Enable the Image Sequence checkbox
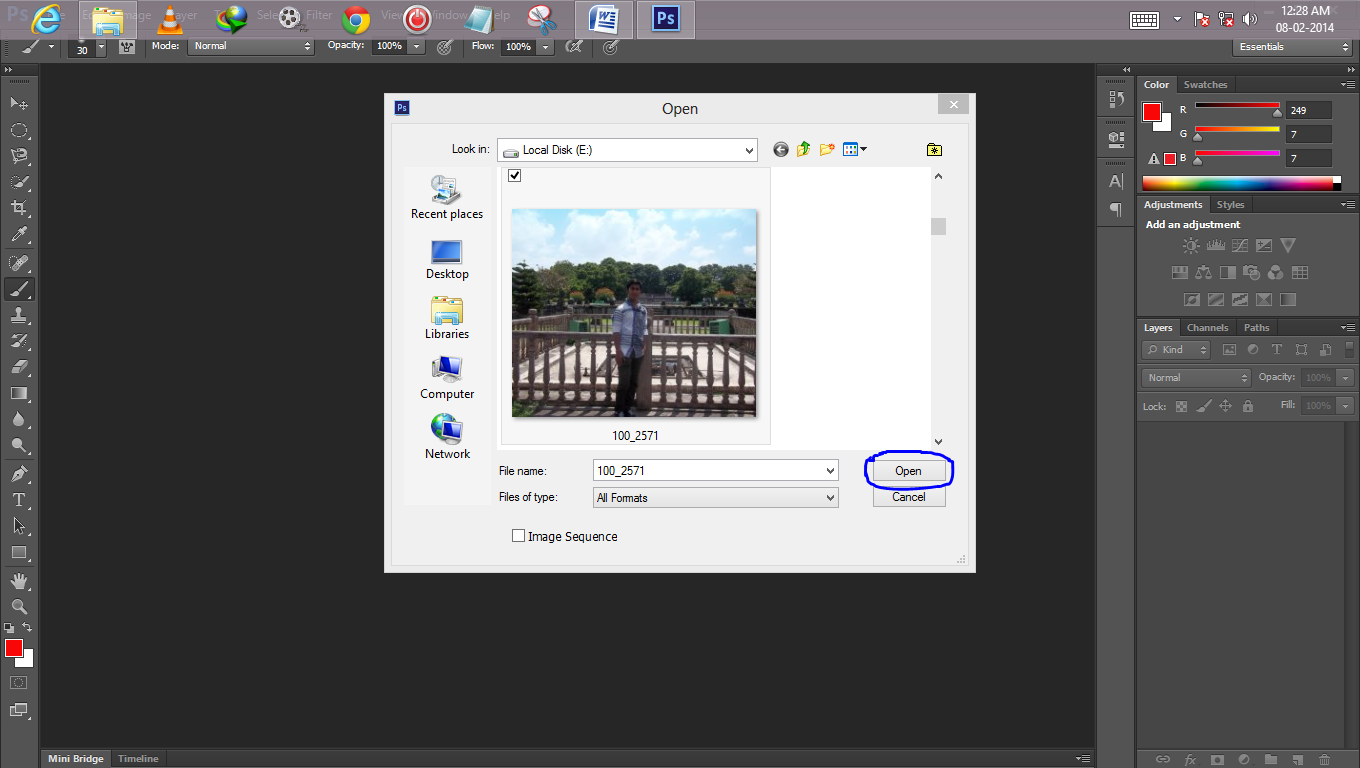1360x768 pixels. (518, 535)
